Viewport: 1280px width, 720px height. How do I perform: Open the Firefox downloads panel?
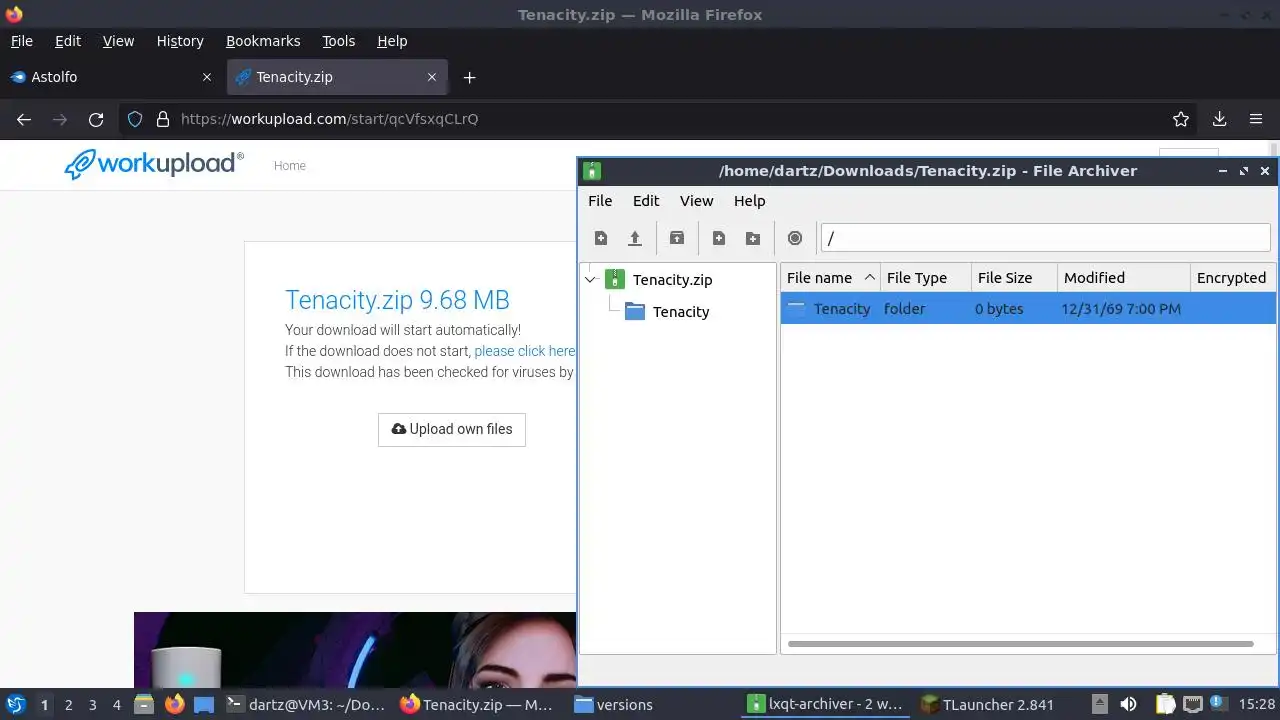click(x=1219, y=119)
